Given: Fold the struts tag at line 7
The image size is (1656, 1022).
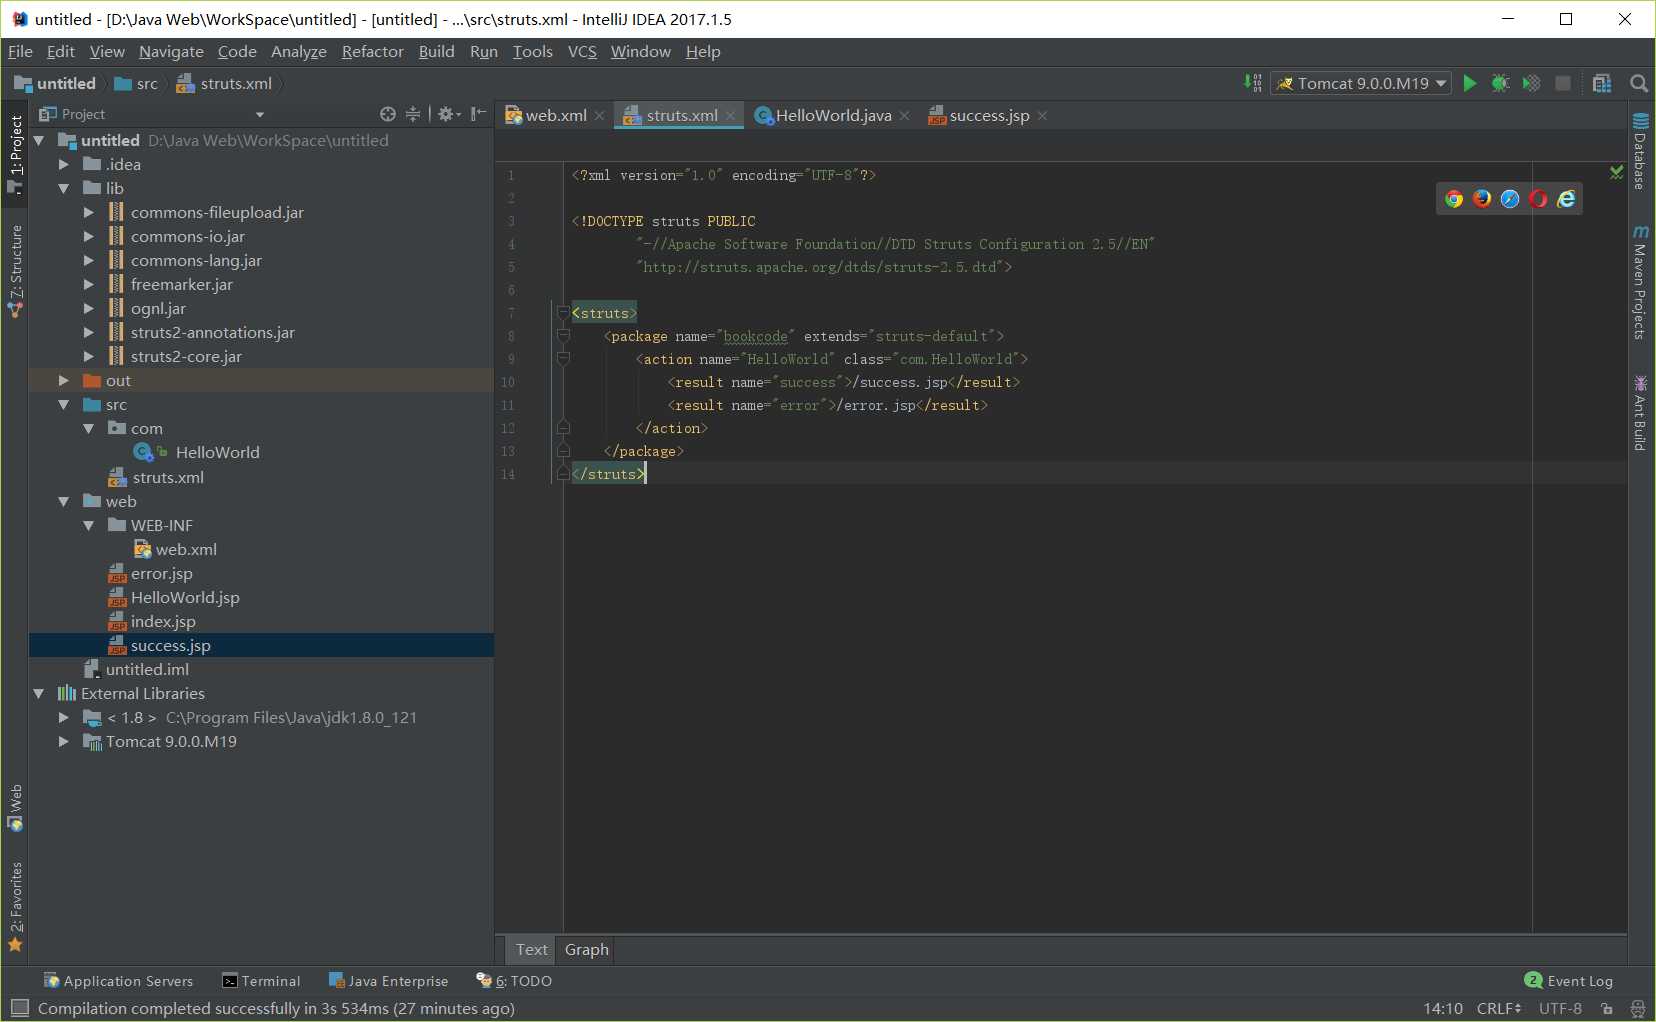Looking at the screenshot, I should click(x=563, y=313).
